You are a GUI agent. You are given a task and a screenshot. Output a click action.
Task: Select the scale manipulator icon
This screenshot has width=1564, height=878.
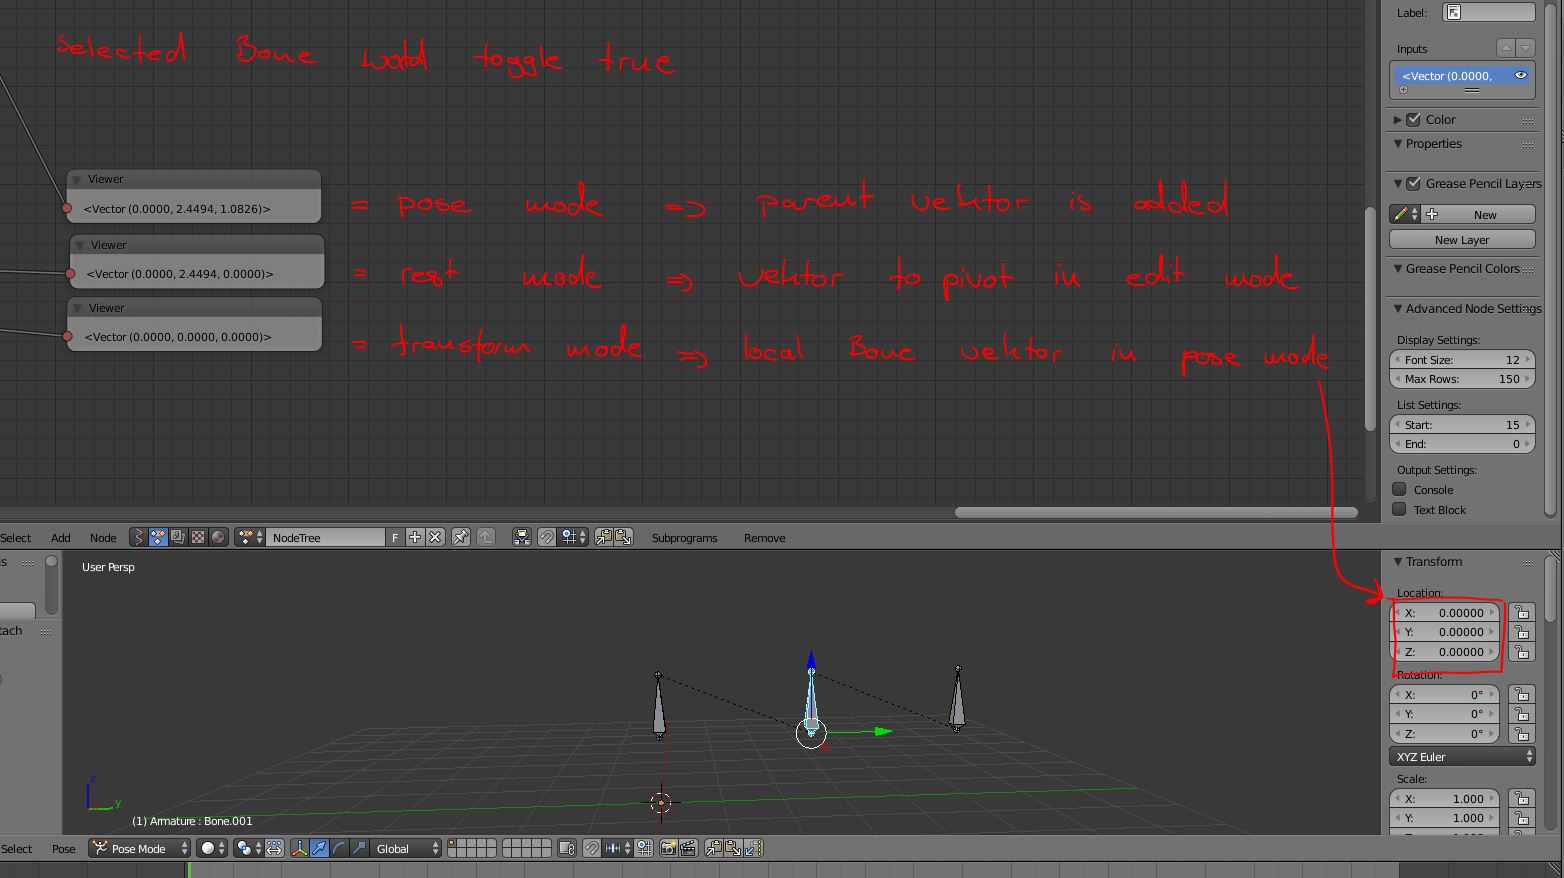pos(359,849)
